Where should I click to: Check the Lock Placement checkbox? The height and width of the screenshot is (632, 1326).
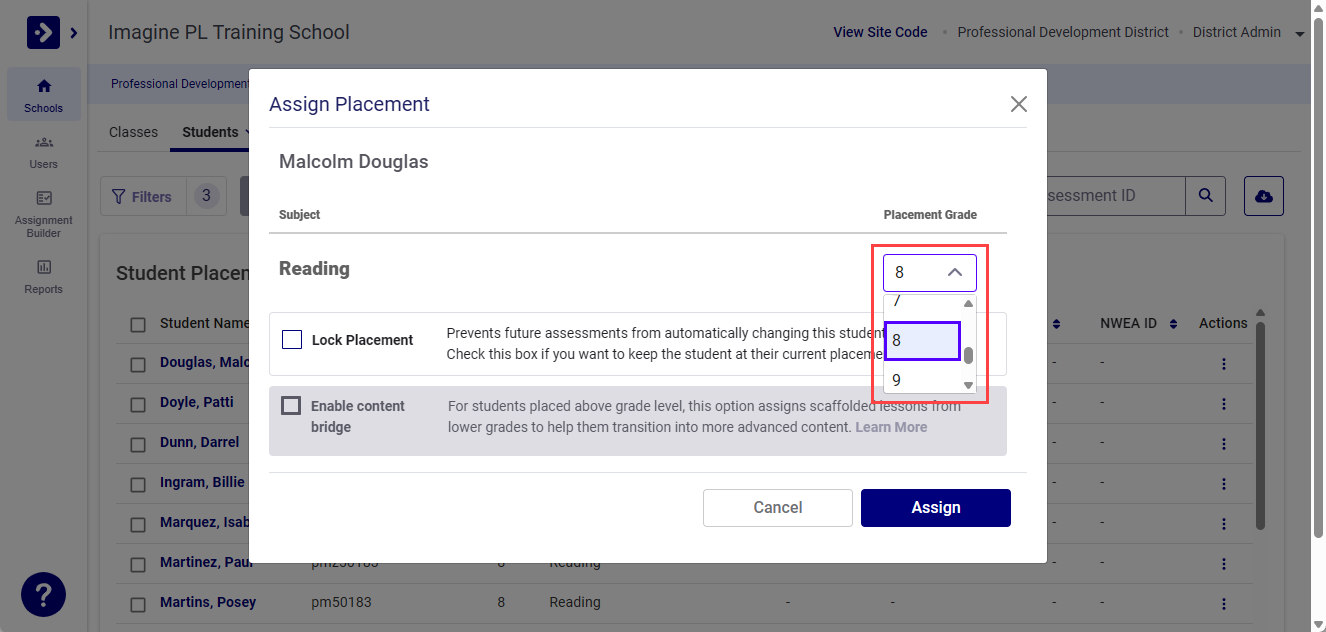[292, 340]
